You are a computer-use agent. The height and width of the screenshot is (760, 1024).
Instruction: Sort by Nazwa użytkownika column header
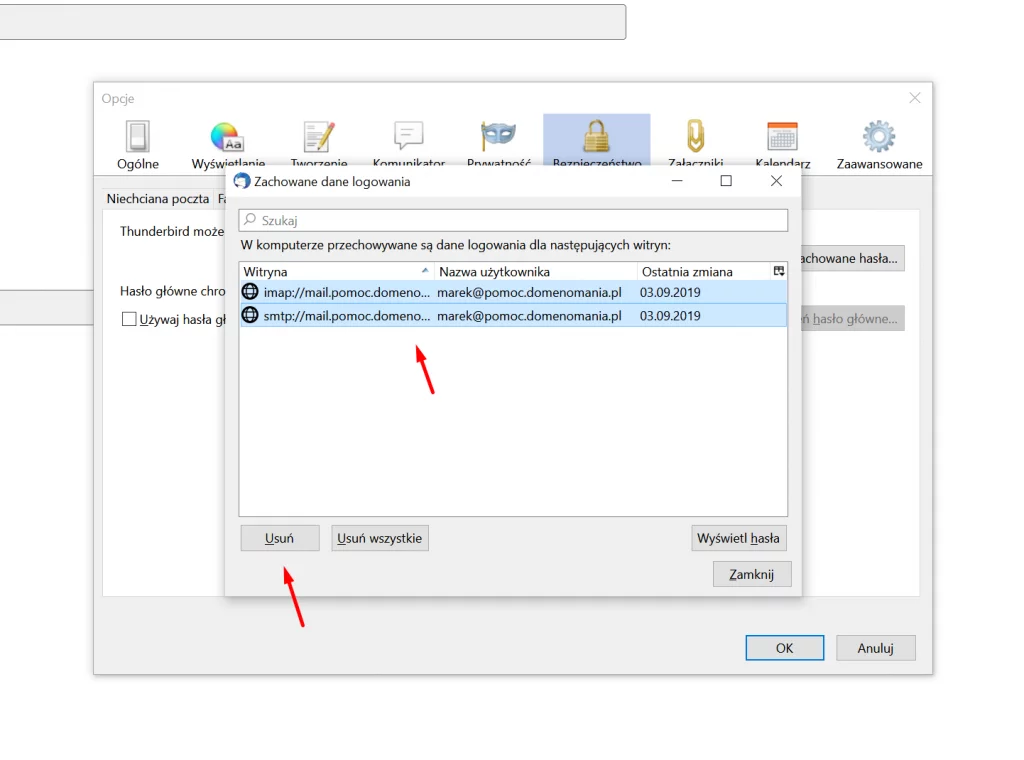pos(536,272)
